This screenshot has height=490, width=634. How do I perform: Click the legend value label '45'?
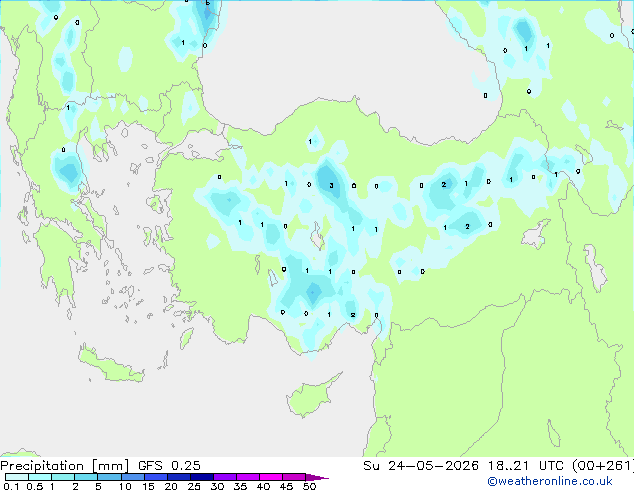[x=286, y=486]
